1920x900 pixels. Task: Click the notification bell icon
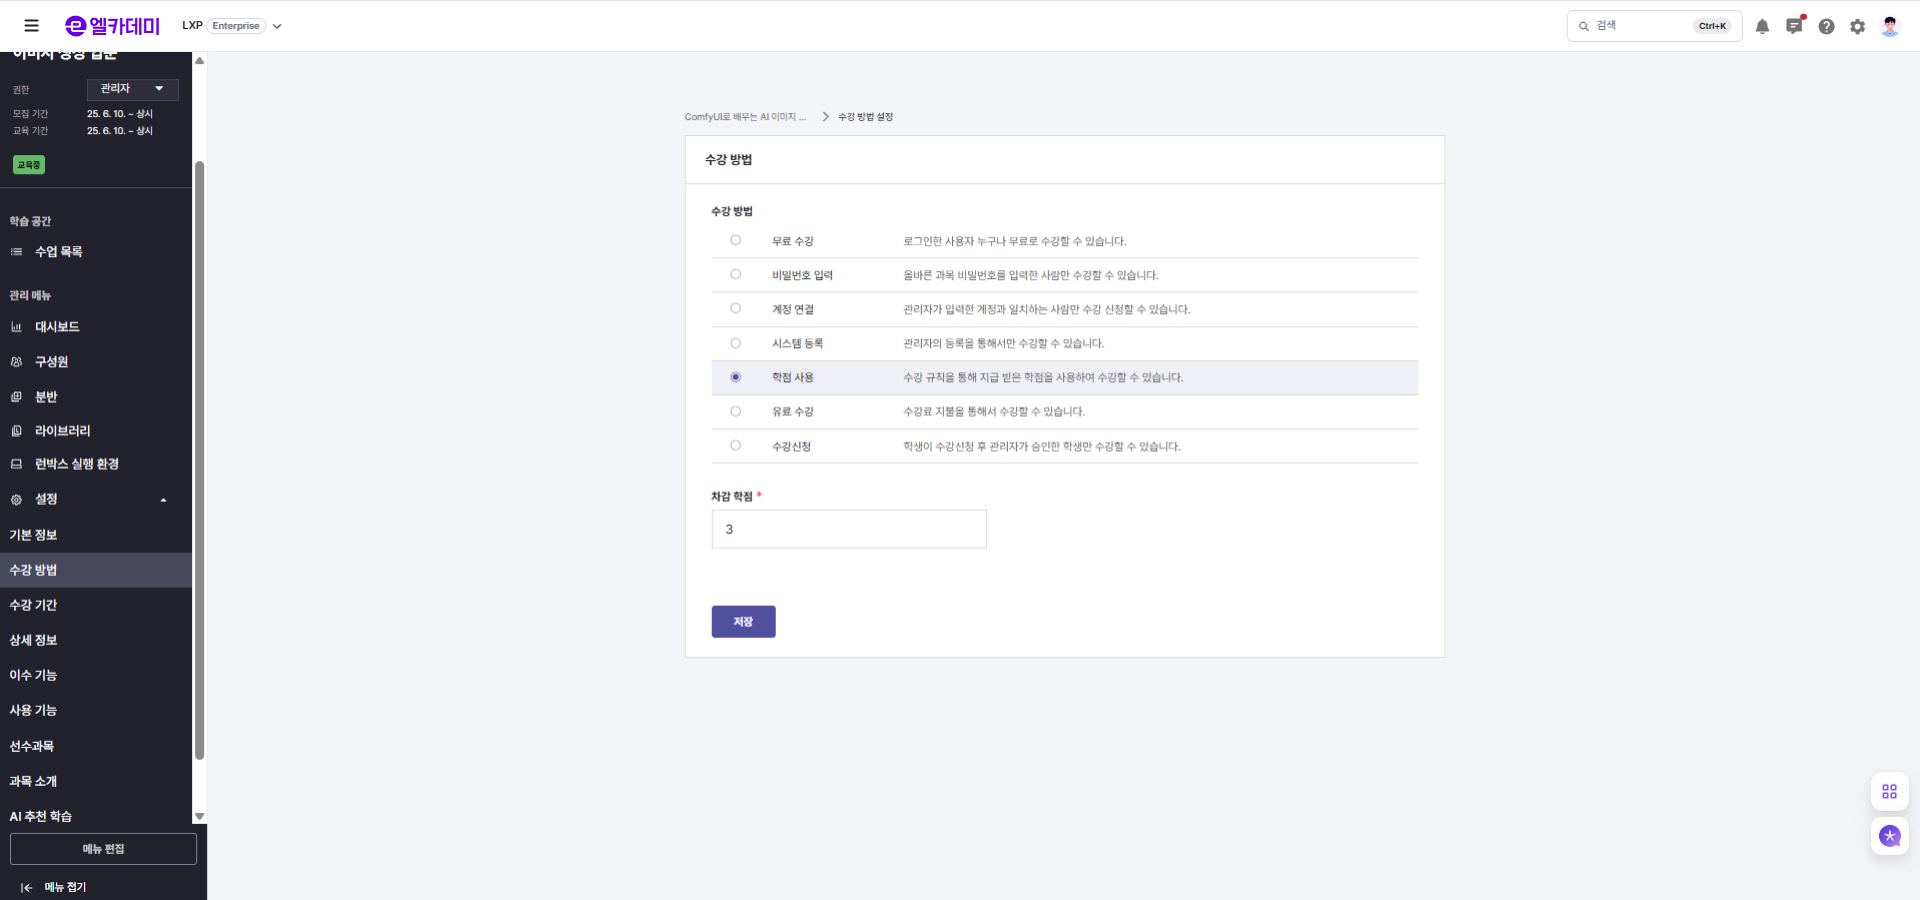(1762, 27)
